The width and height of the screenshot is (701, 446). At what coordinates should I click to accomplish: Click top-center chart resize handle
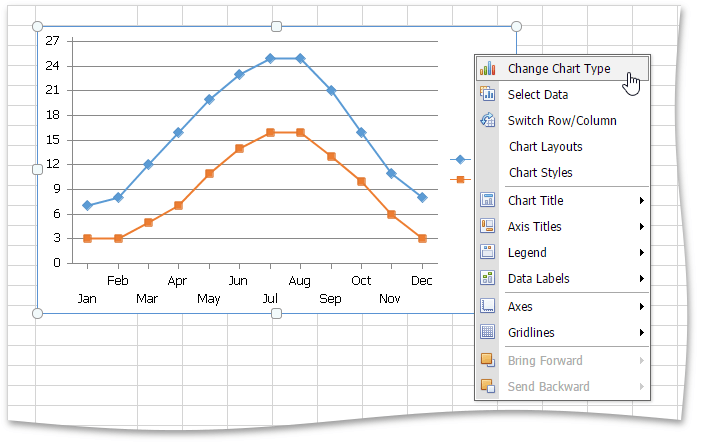[276, 26]
